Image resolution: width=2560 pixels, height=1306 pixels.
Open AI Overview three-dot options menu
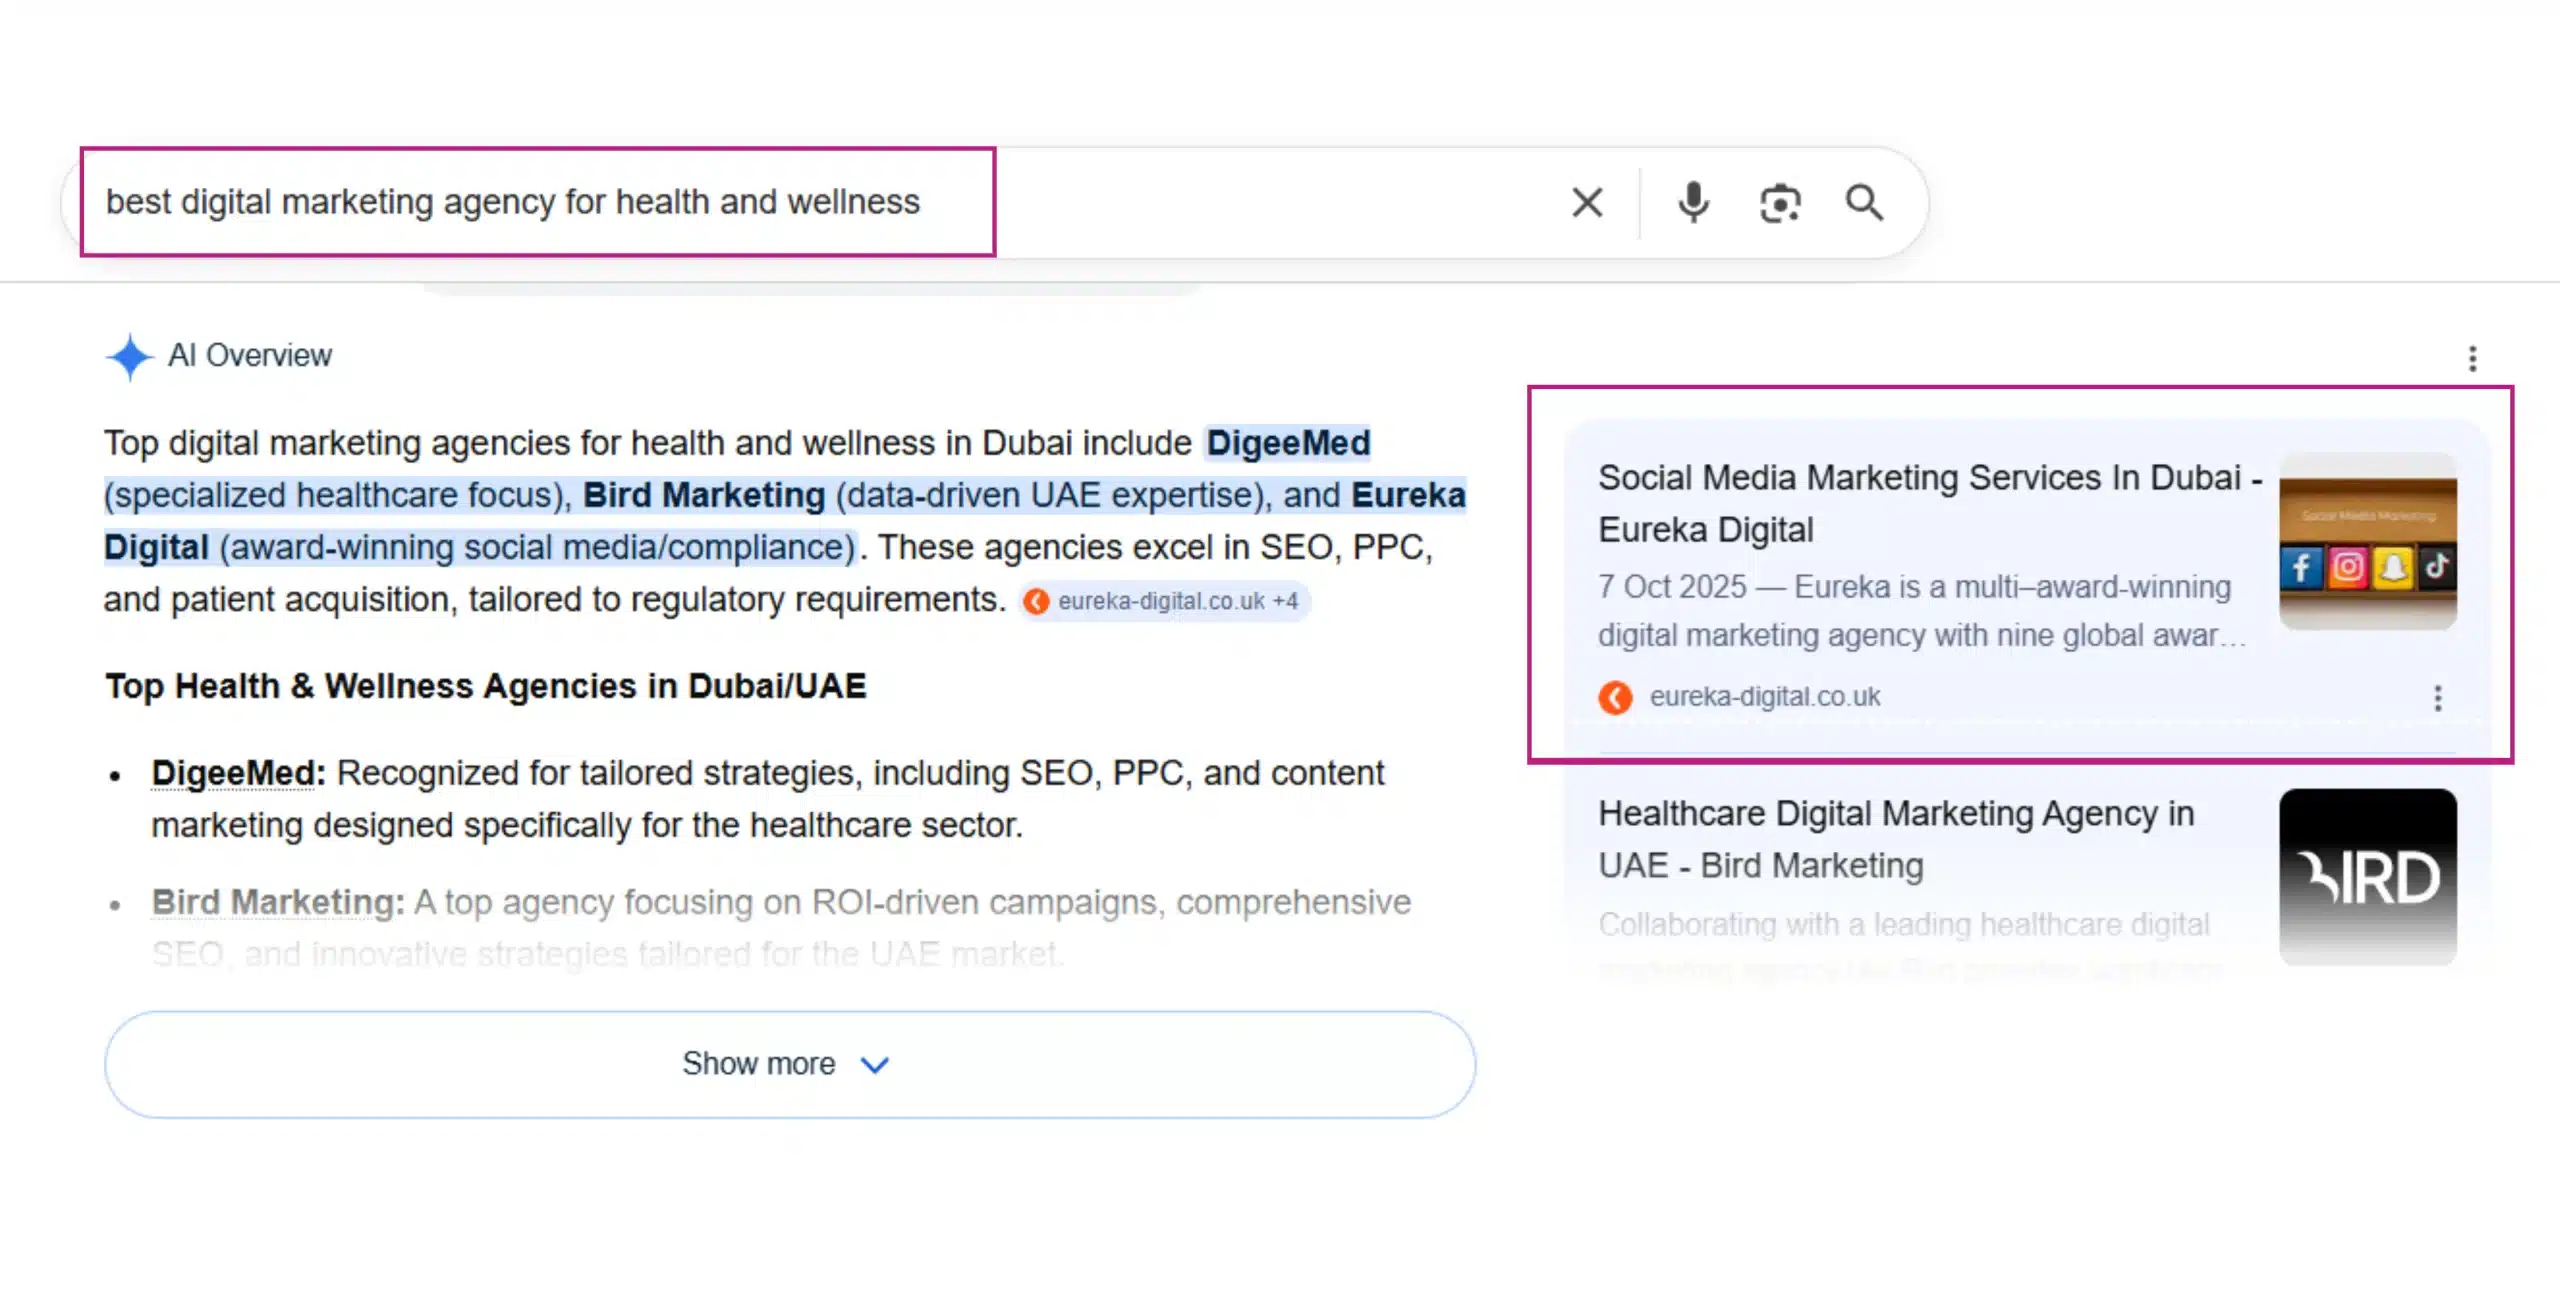2472,358
